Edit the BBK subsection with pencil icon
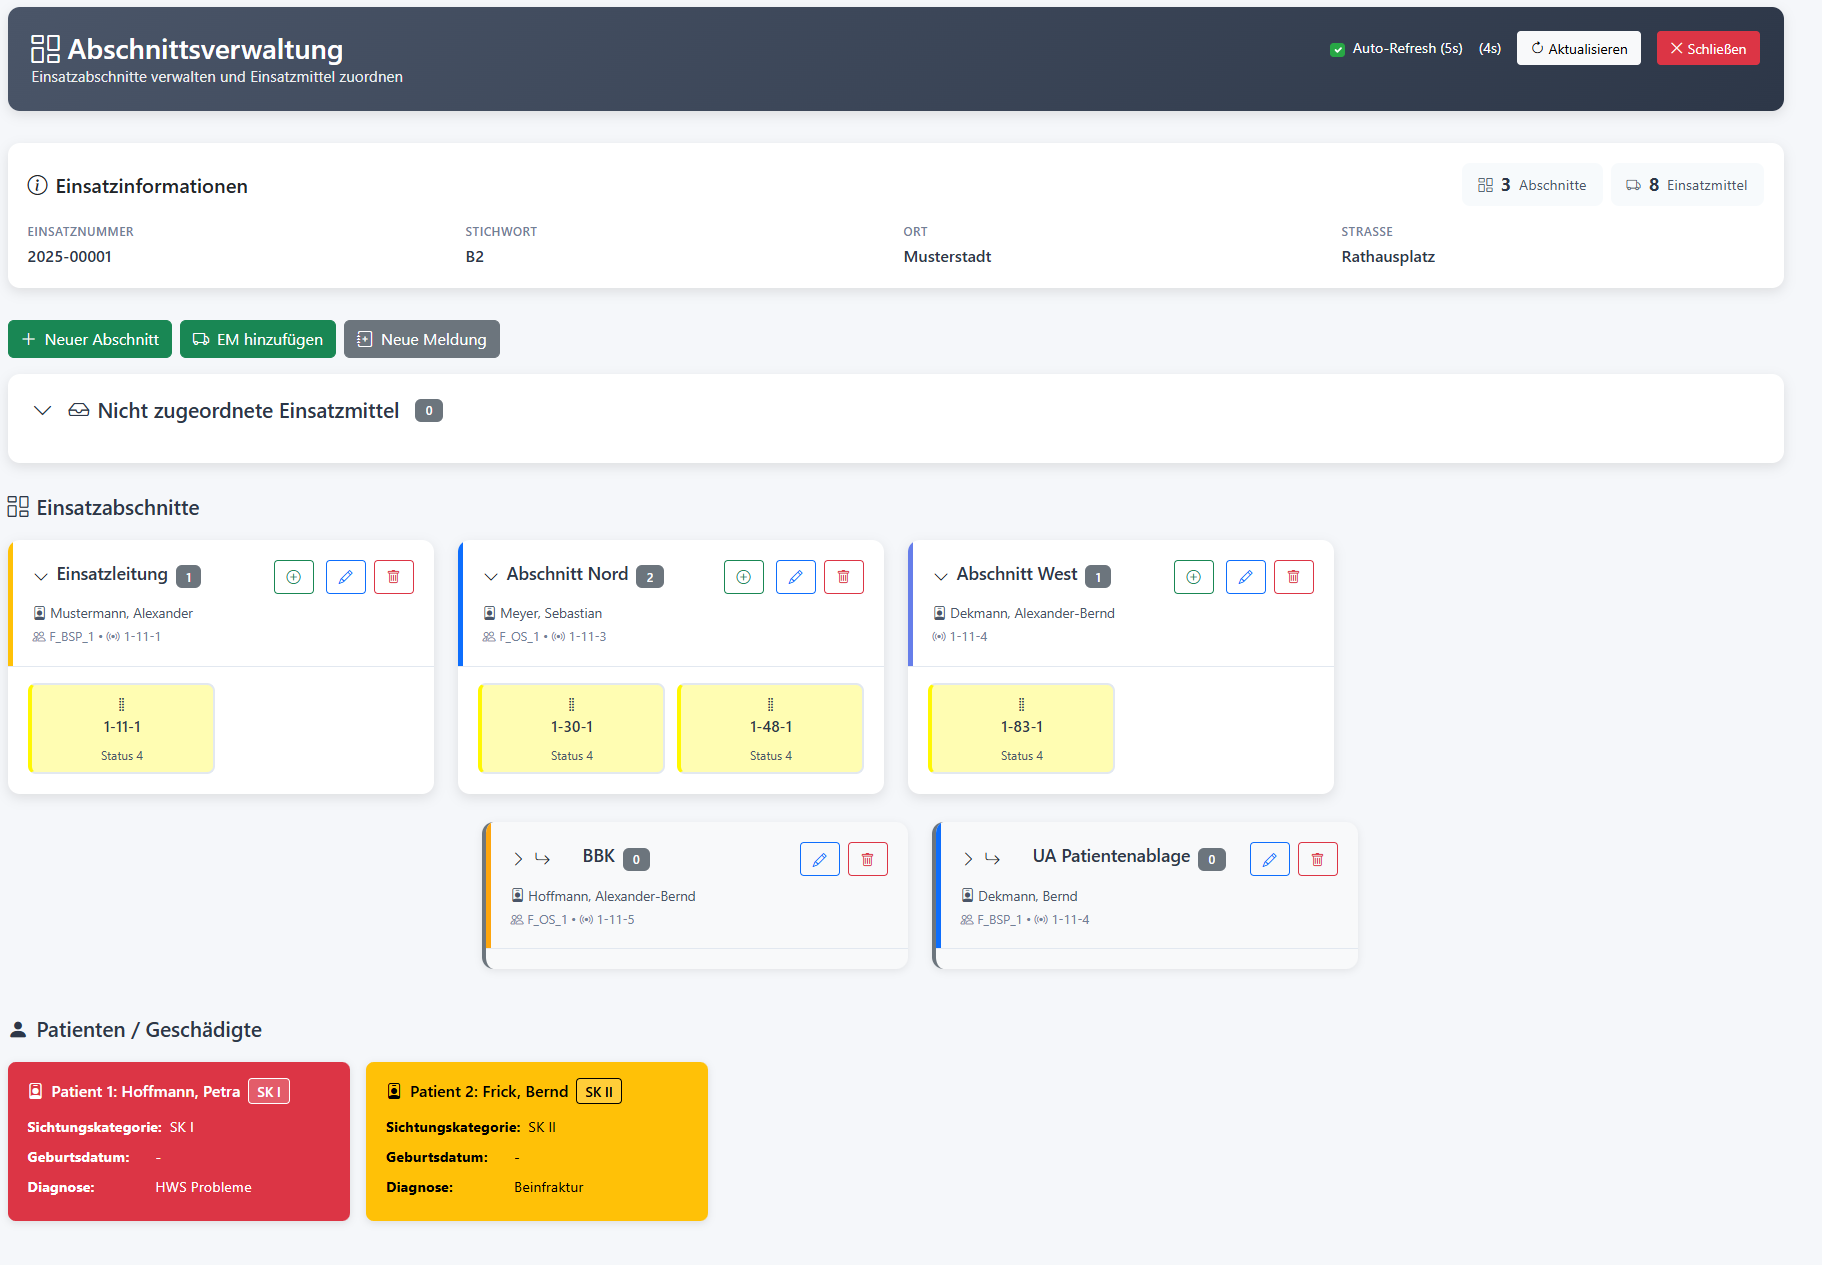Screen dimensions: 1822x1265 (x=819, y=859)
